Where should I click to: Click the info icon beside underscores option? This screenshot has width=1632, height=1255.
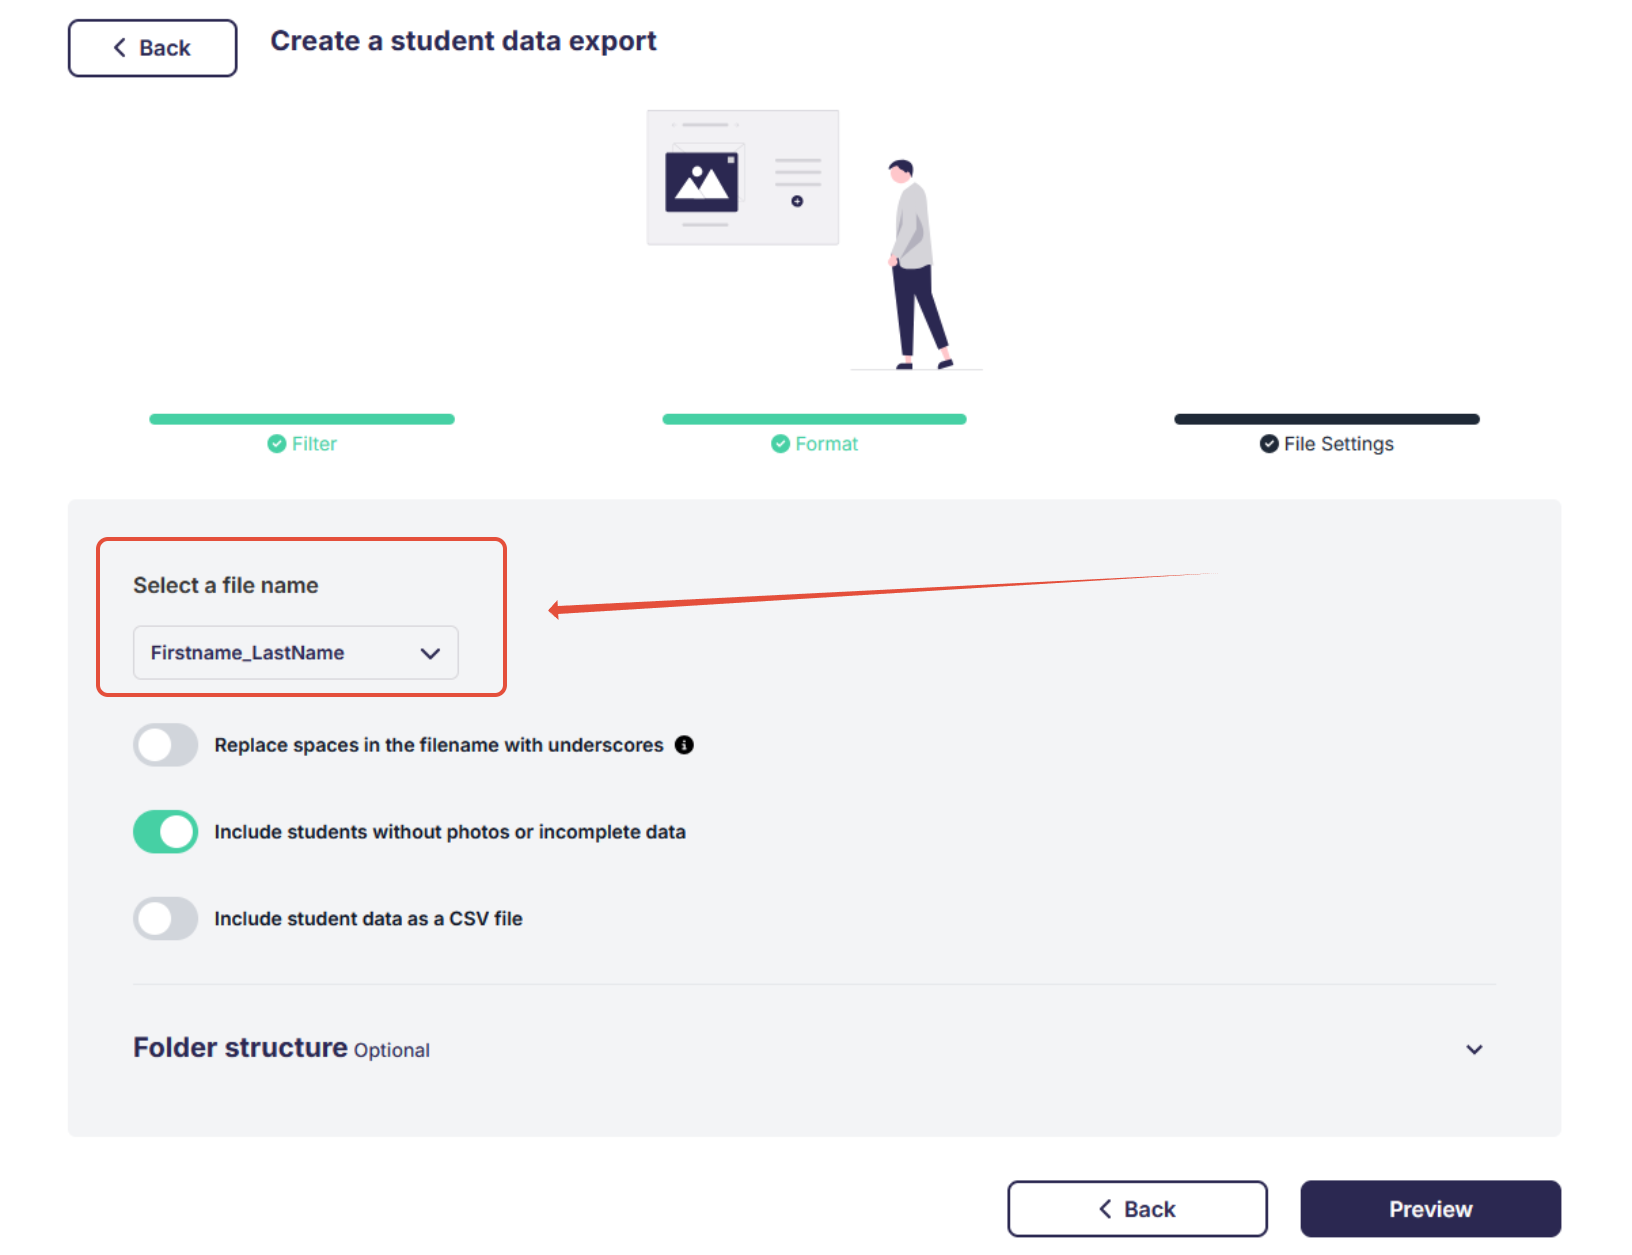(684, 745)
